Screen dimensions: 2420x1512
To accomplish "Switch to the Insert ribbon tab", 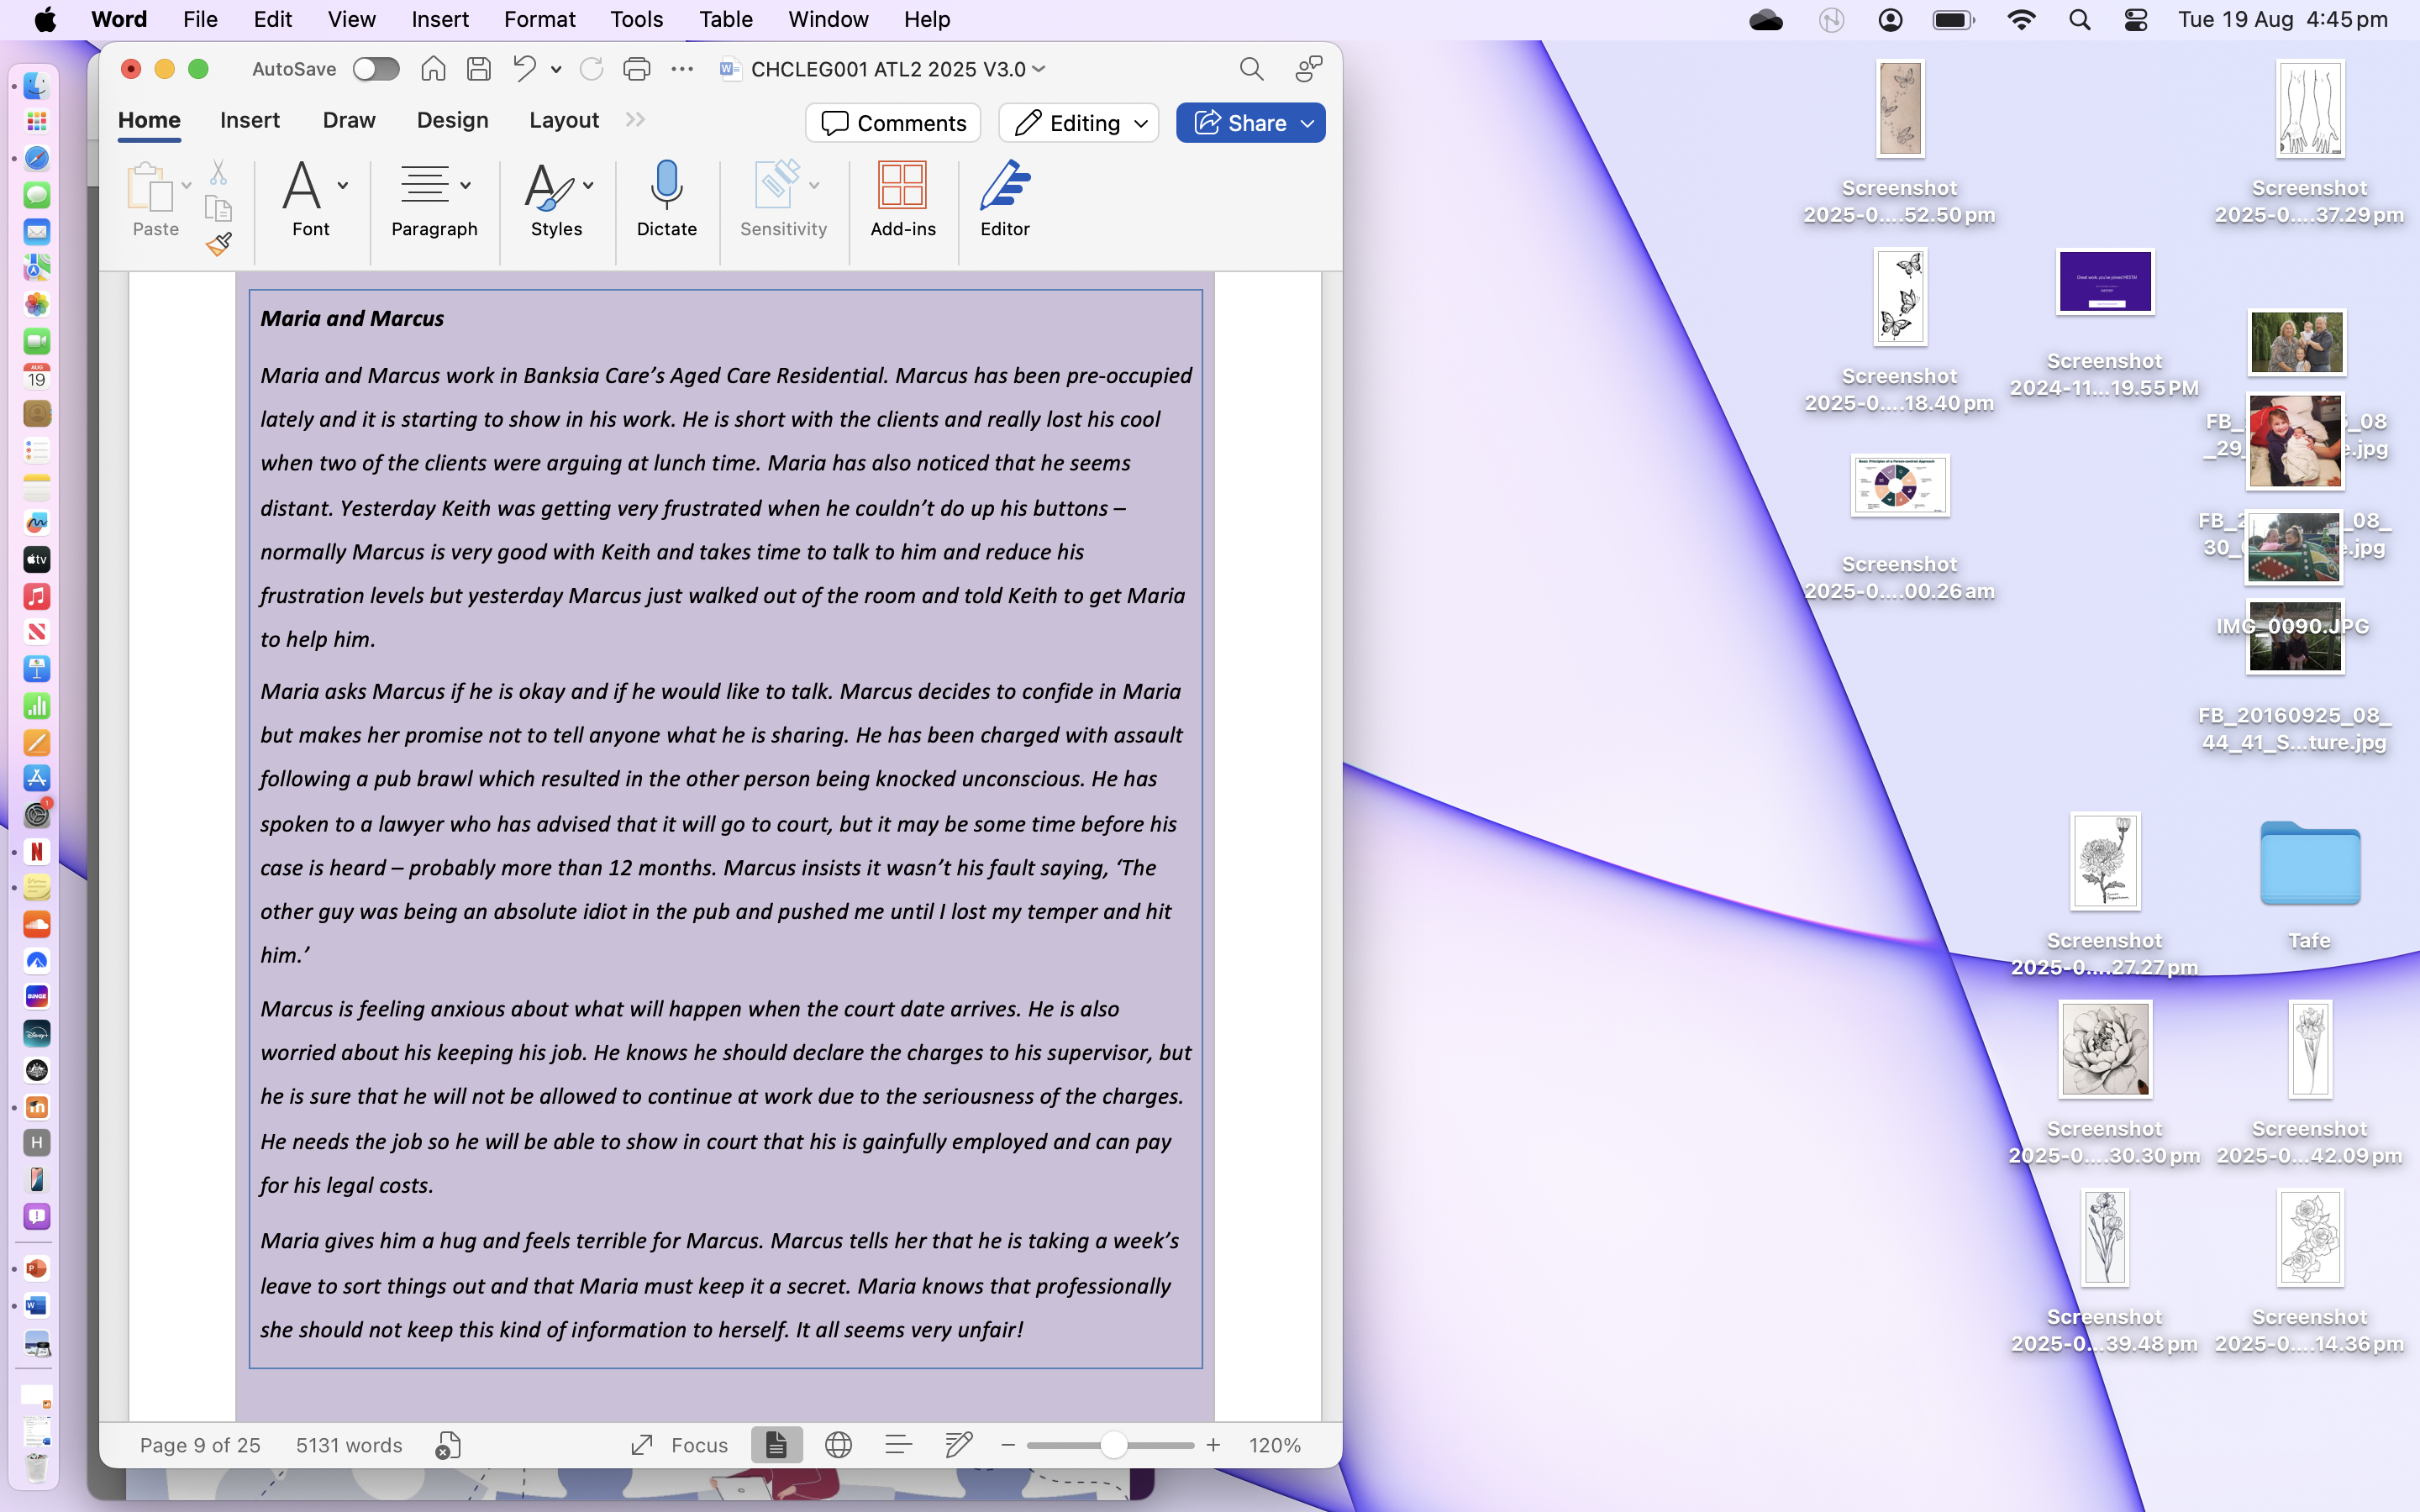I will point(250,120).
